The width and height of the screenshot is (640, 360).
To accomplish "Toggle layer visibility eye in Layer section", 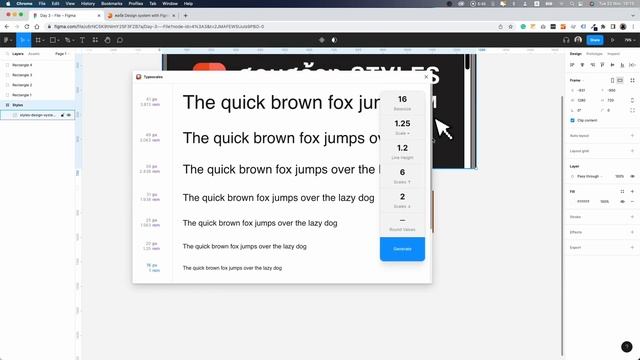I will click(633, 176).
